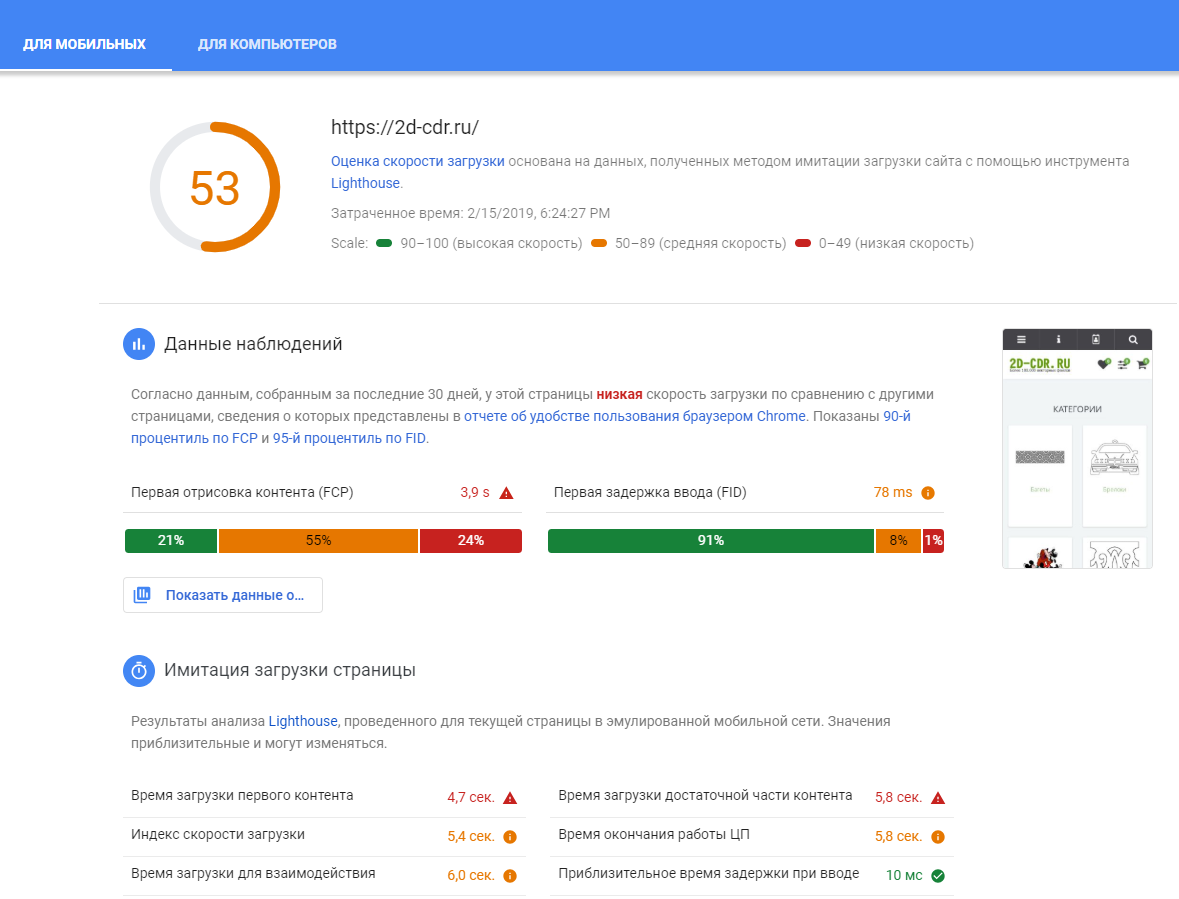Click the mobile page screenshot thumbnail
Image resolution: width=1179 pixels, height=899 pixels.
1077,449
